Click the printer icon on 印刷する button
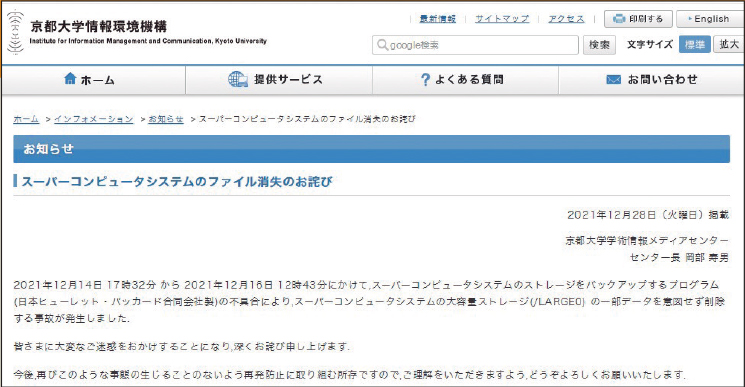Viewport: 745px width, 387px height. (619, 19)
